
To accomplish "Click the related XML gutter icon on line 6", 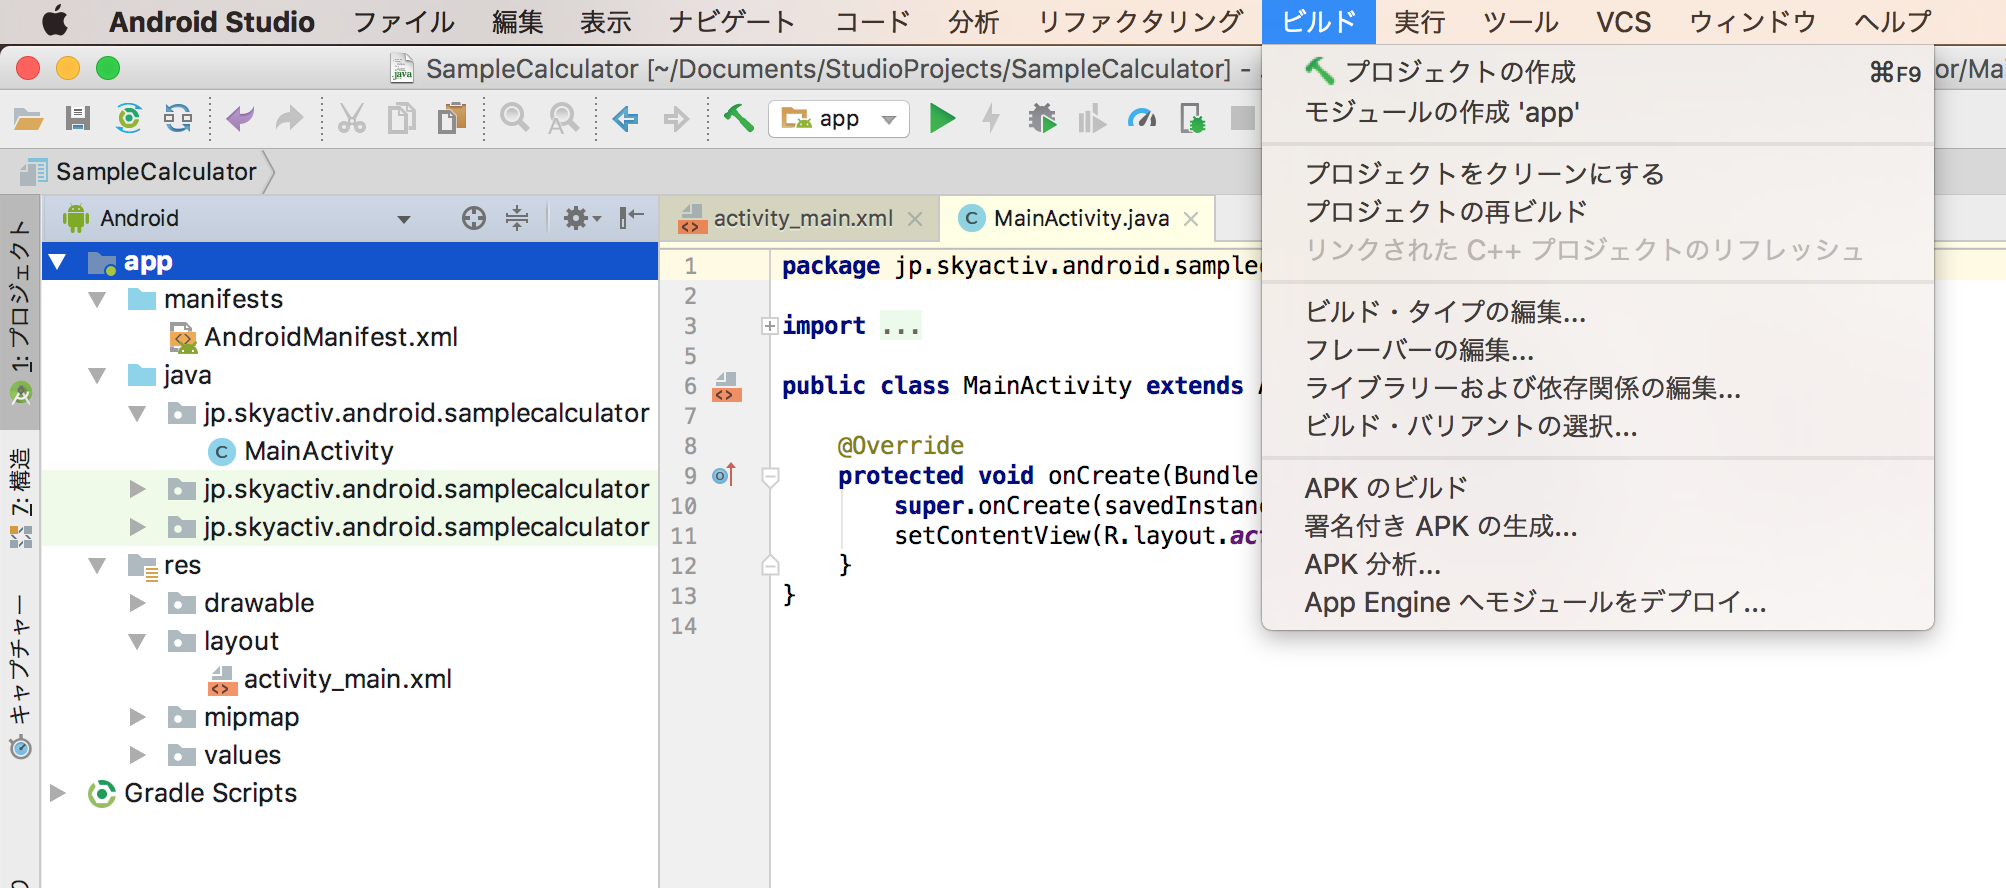I will point(726,386).
